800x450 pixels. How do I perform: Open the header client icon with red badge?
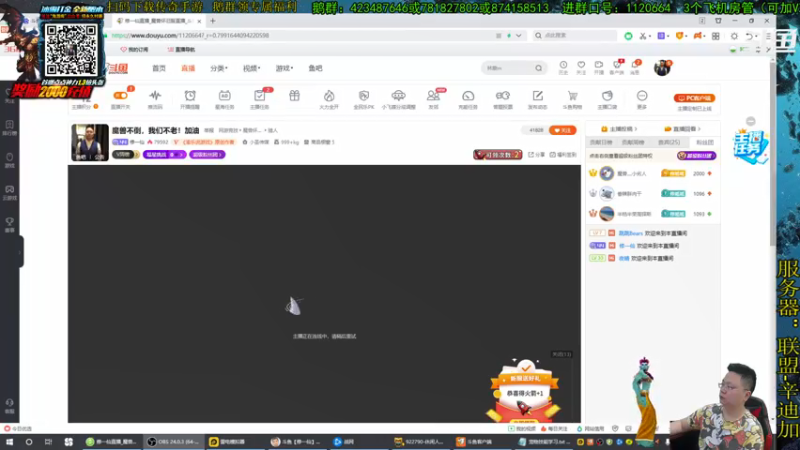tap(617, 65)
